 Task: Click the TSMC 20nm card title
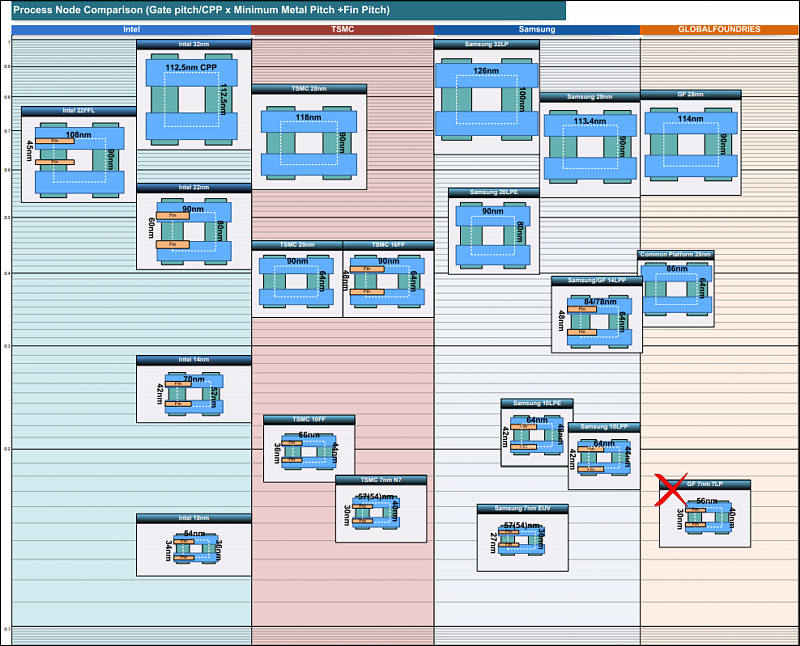pos(297,245)
